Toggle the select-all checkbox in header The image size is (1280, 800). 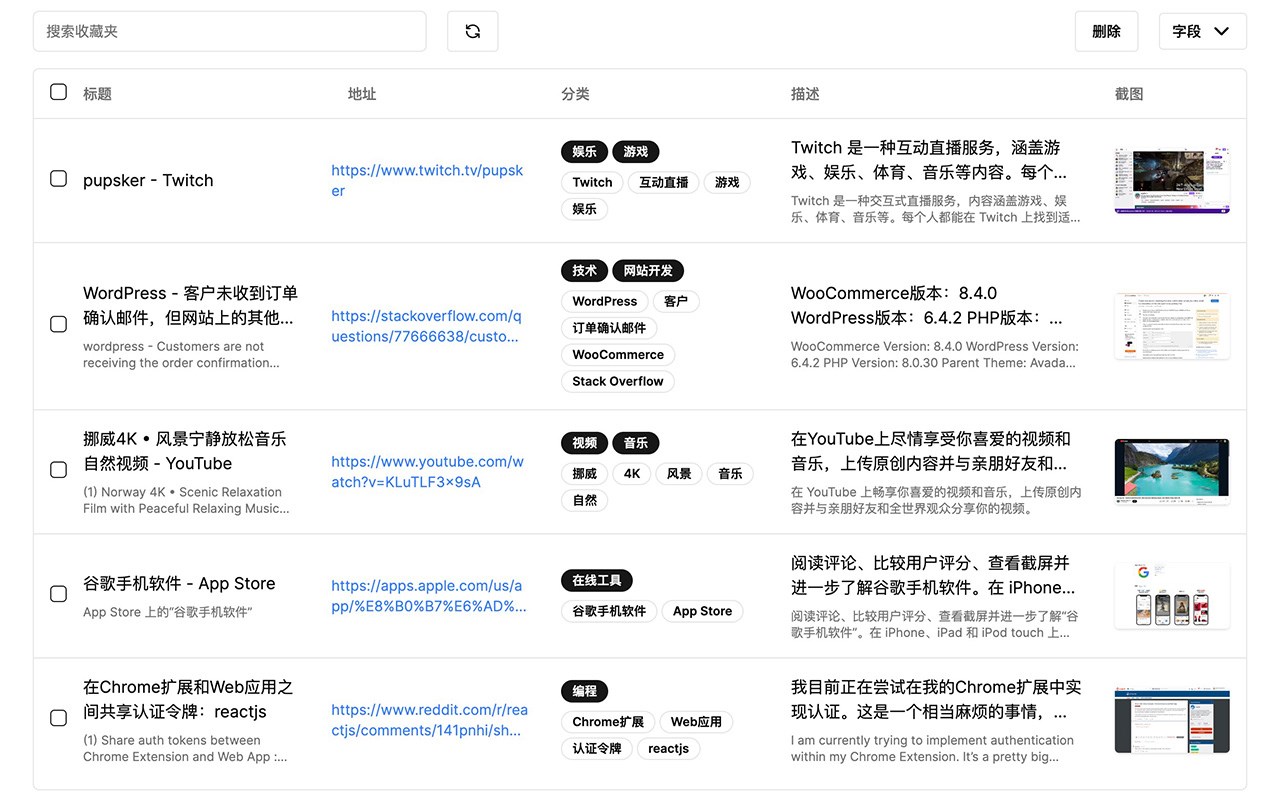58,92
